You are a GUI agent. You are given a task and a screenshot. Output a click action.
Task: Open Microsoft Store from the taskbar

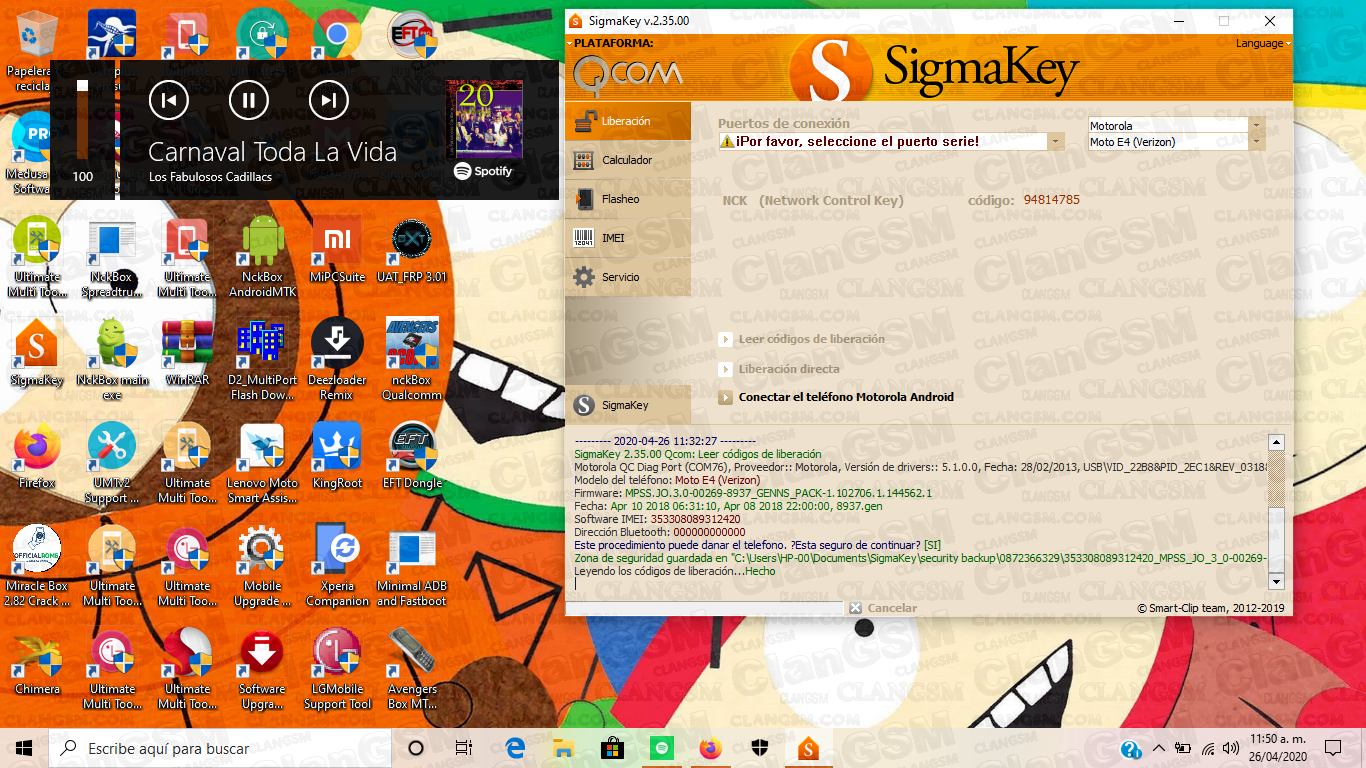(612, 748)
